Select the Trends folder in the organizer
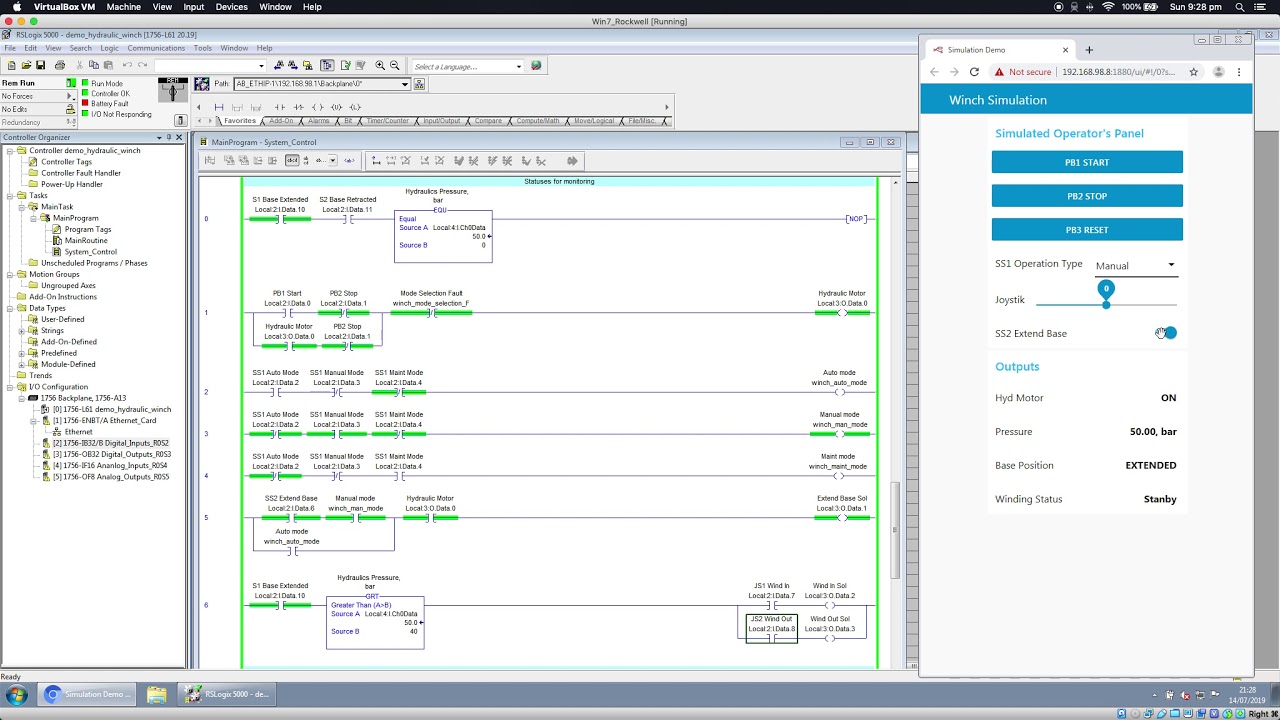This screenshot has height=720, width=1280. (40, 375)
